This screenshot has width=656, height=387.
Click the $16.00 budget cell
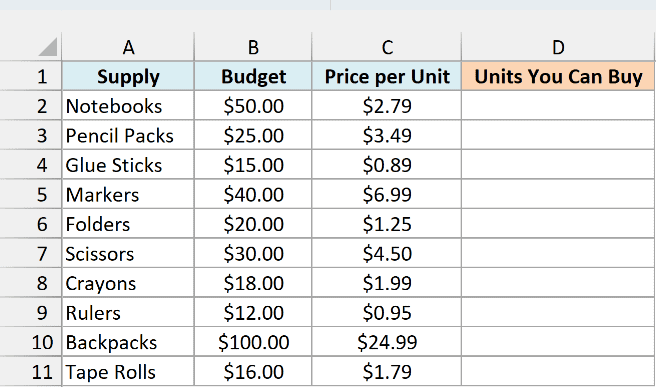point(253,372)
